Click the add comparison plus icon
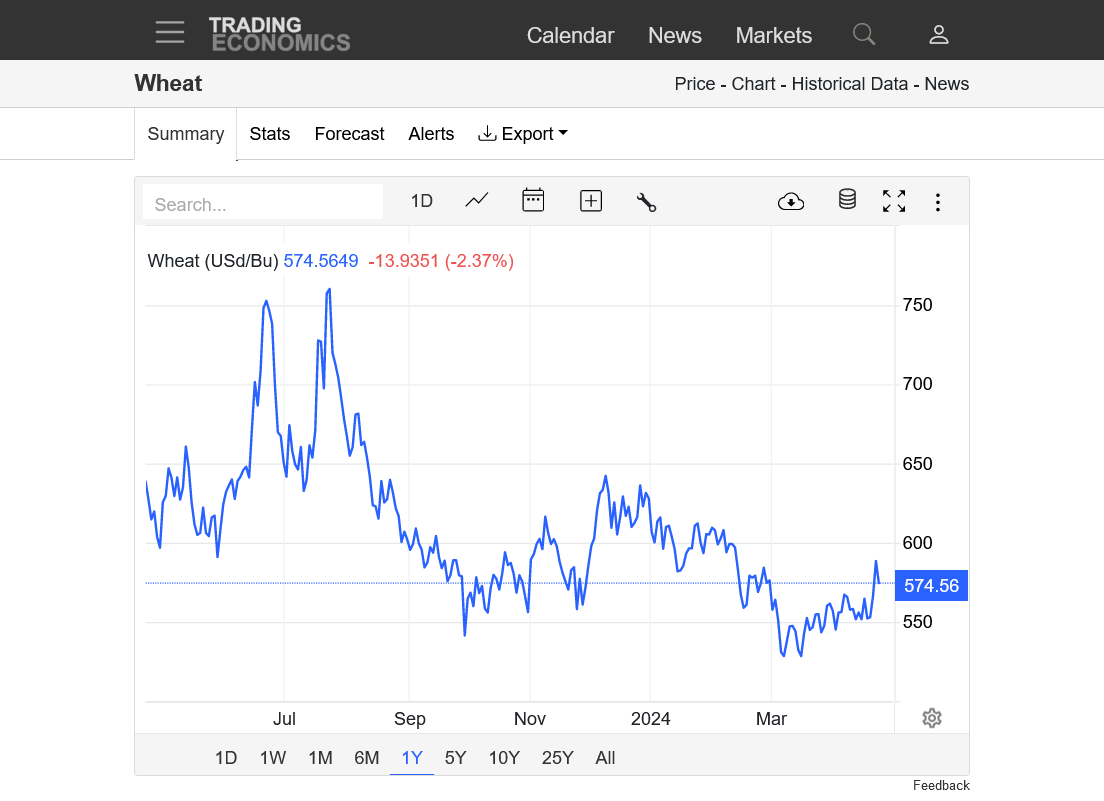This screenshot has height=801, width=1104. point(591,201)
